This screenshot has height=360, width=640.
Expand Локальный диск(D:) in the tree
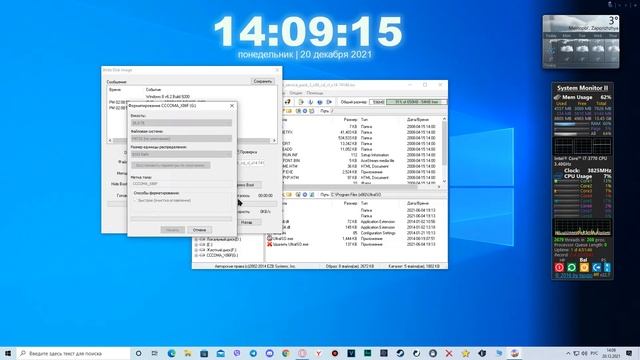coord(196,239)
